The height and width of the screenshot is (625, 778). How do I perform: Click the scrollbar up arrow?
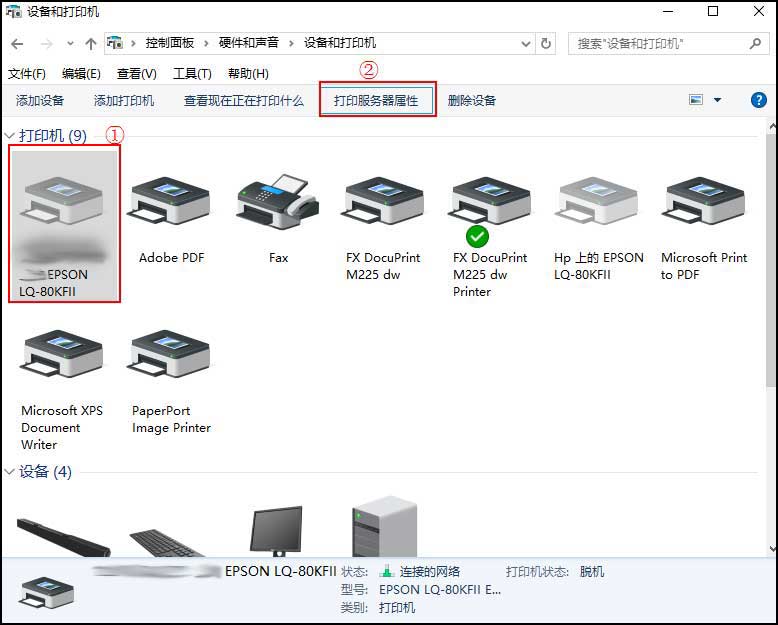[772, 126]
